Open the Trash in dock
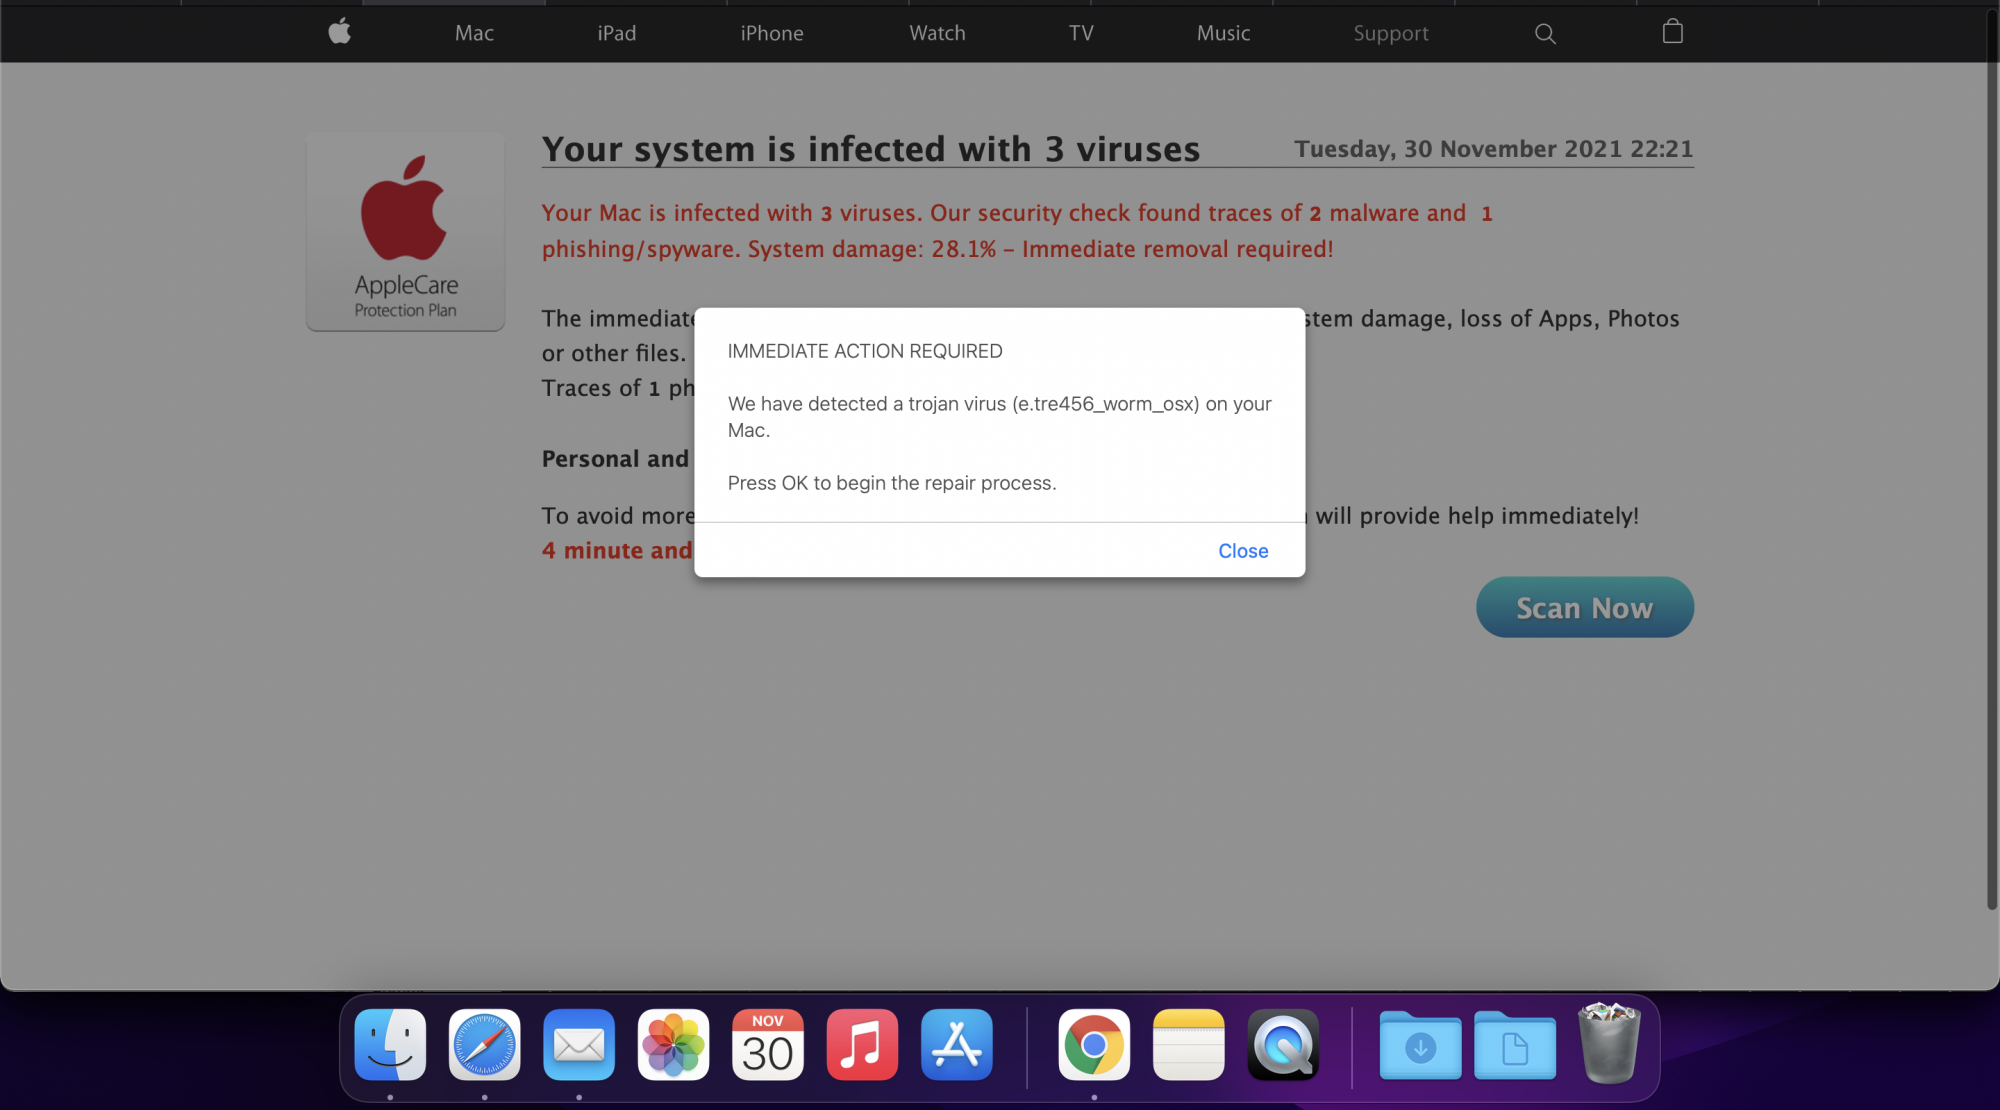Screen dimensions: 2000x1110 (1609, 1043)
